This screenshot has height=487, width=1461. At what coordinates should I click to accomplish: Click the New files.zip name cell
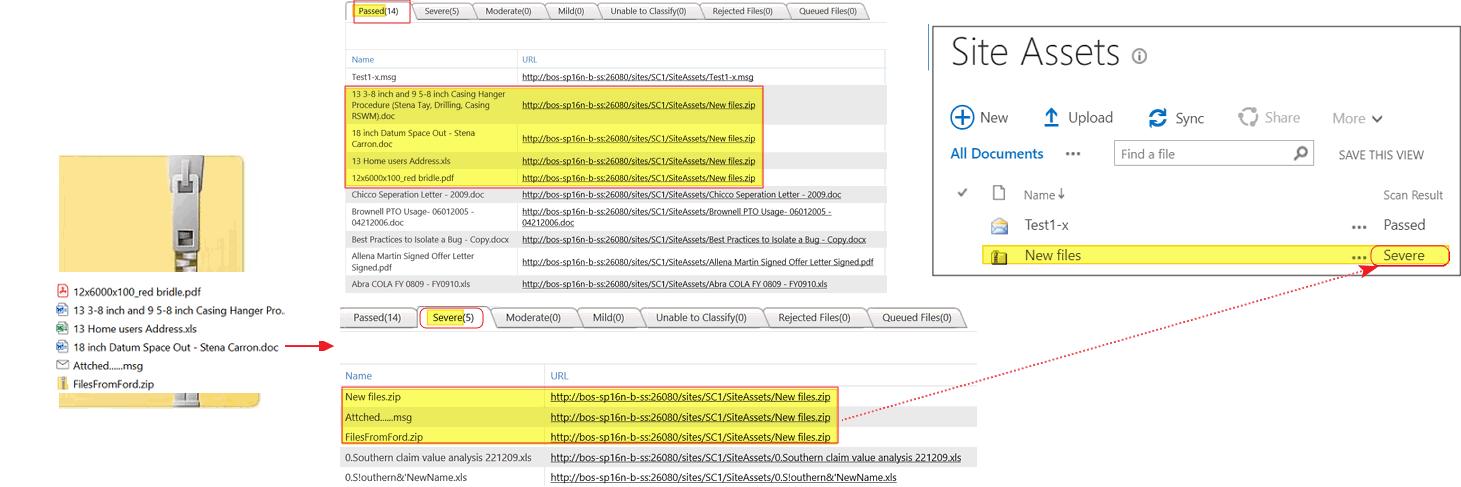(374, 397)
